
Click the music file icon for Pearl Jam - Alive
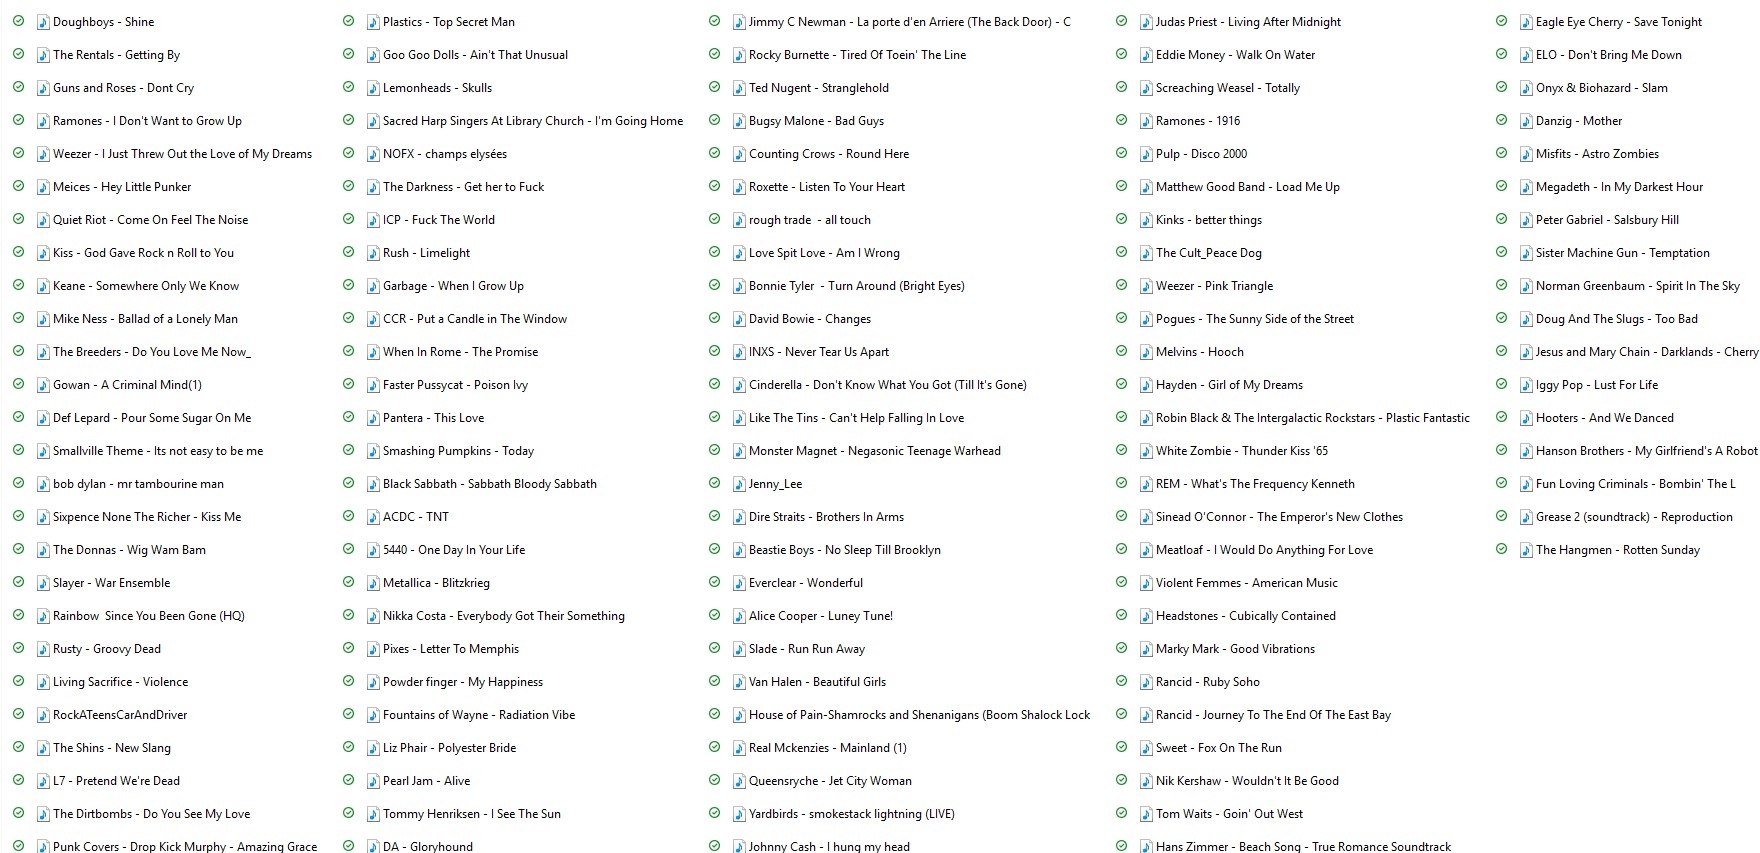coord(373,781)
